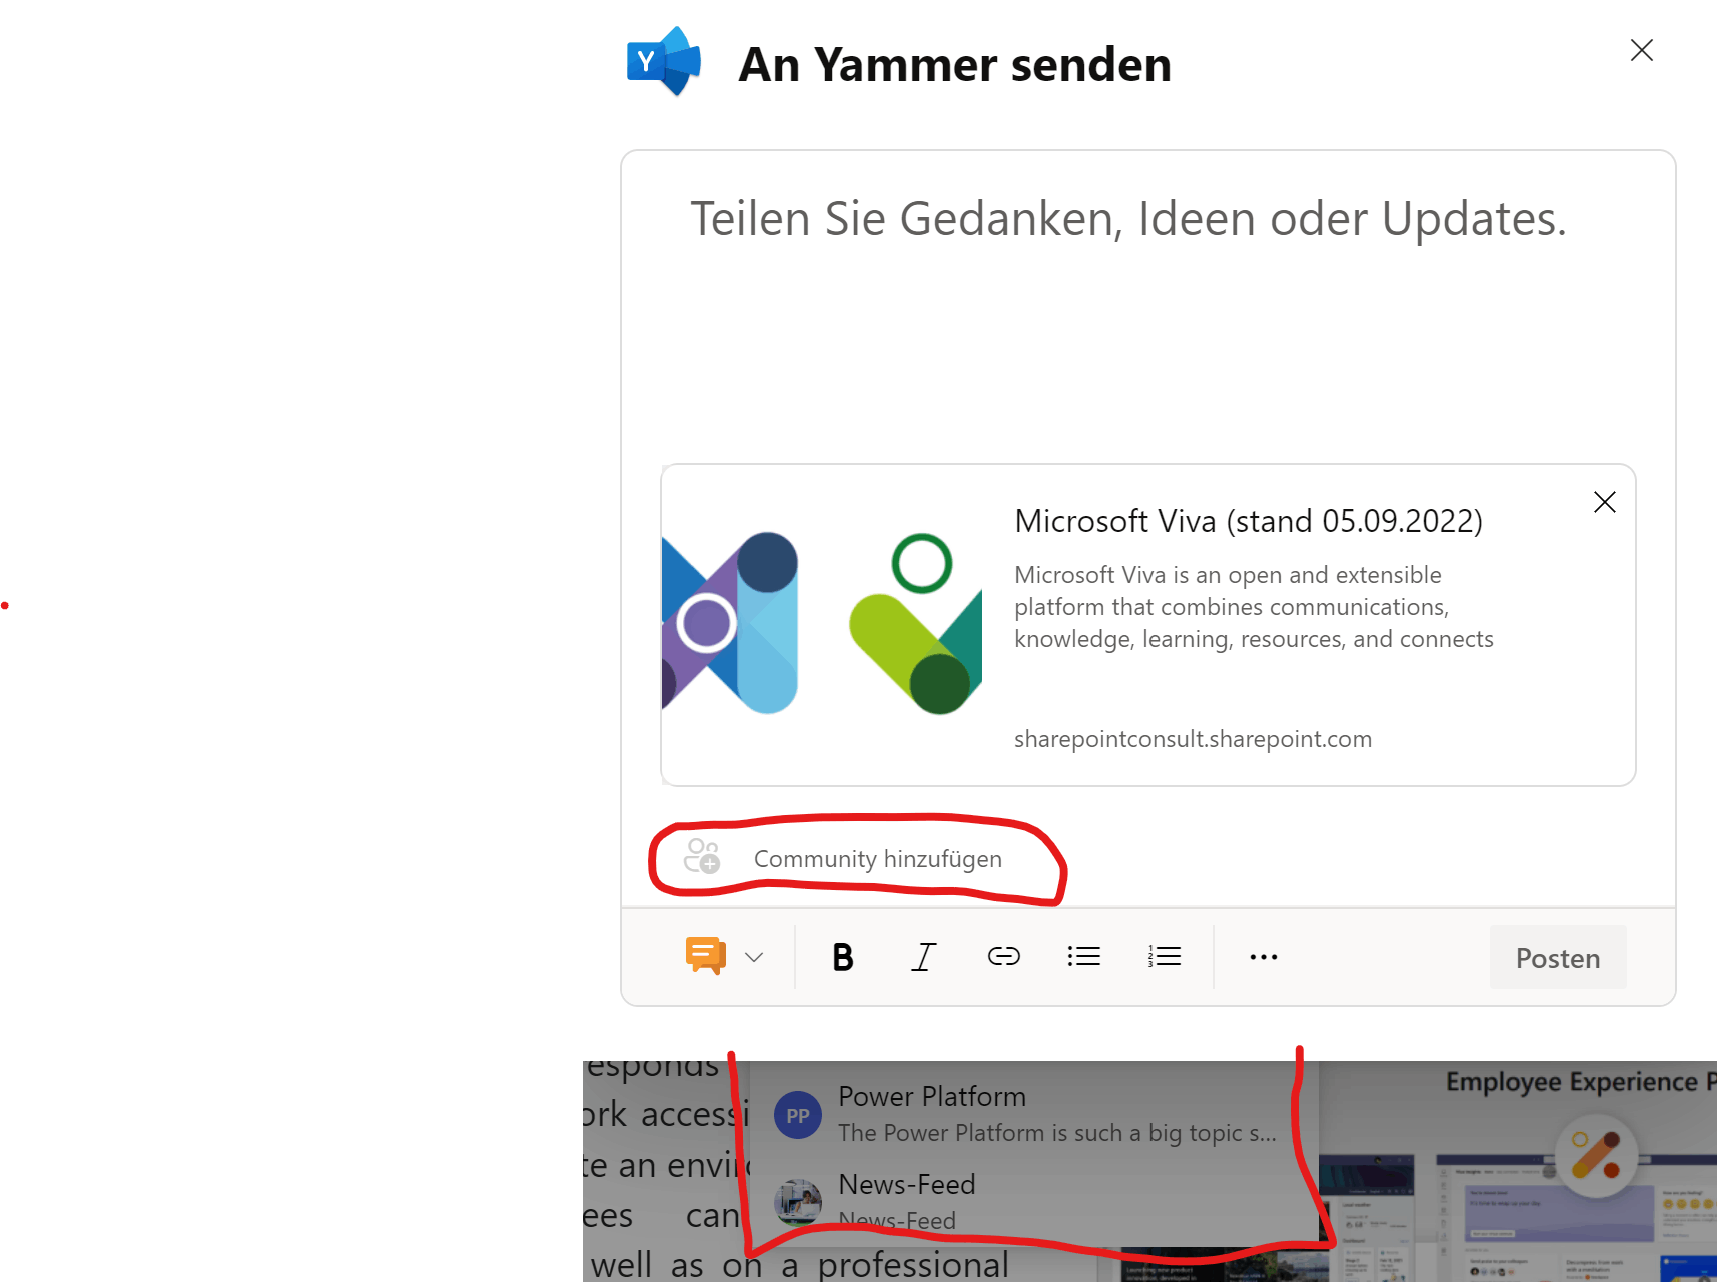Select the orange discussion post type icon
The image size is (1717, 1282).
[705, 956]
